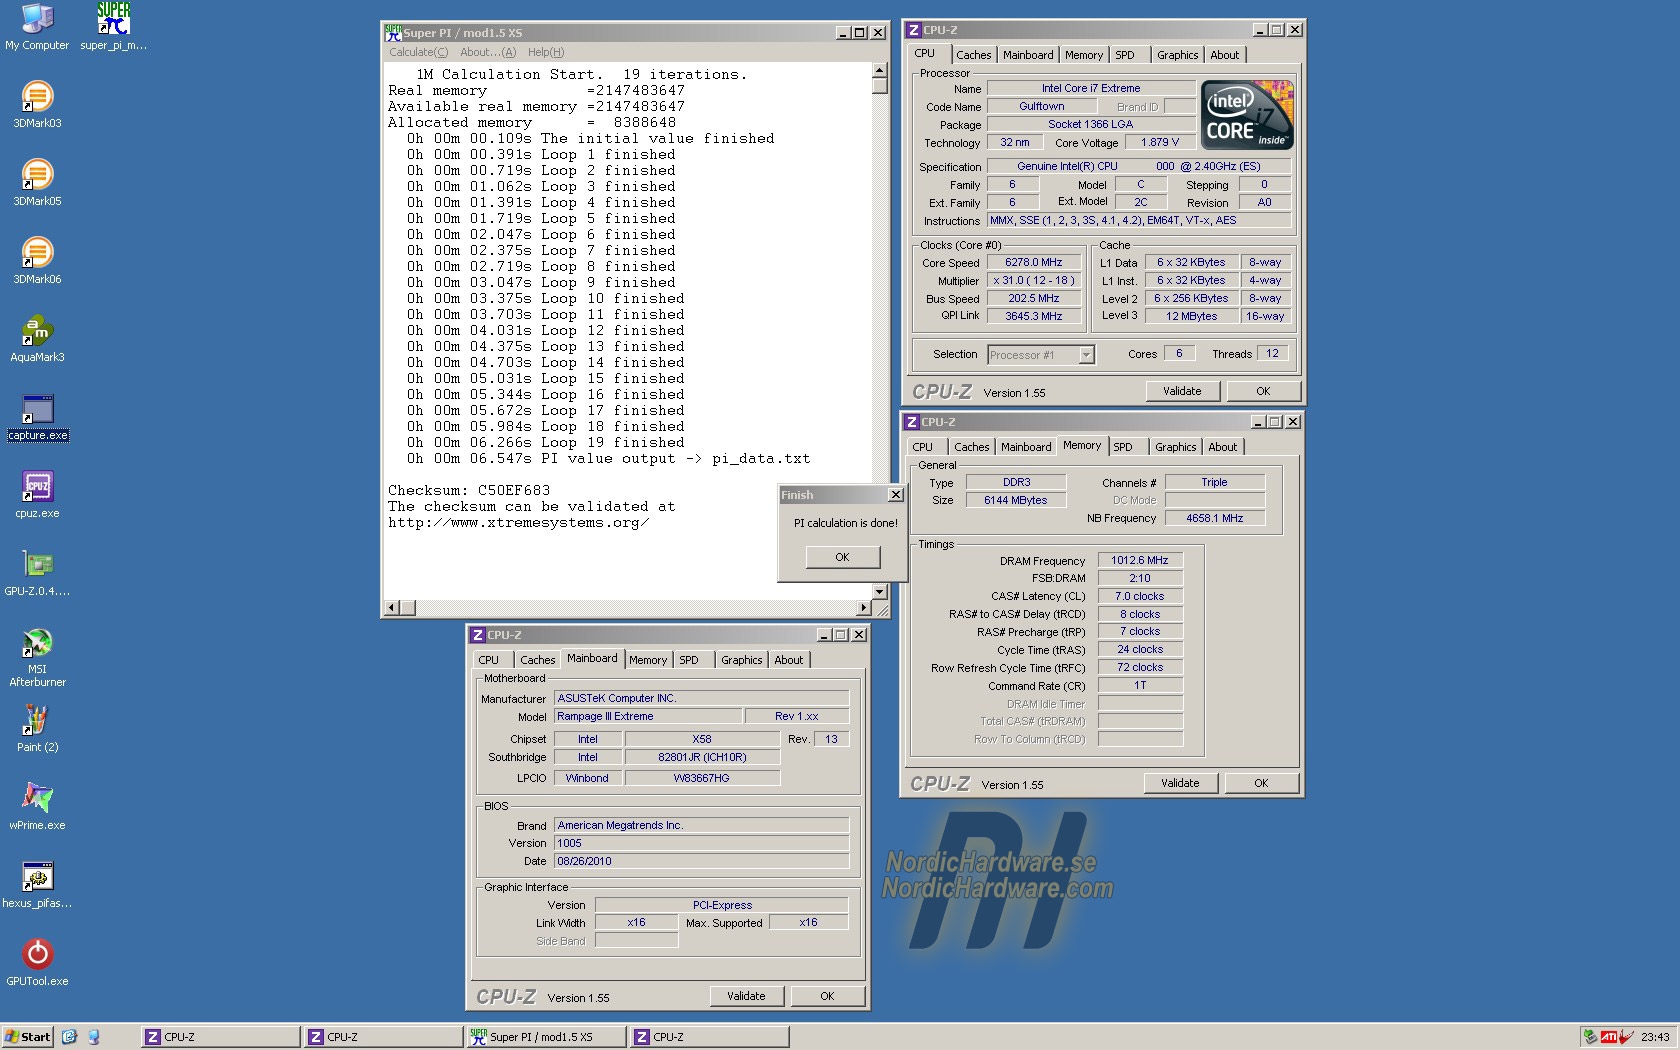The image size is (1680, 1050).
Task: Open the Calculate menu in Super PI
Action: 418,52
